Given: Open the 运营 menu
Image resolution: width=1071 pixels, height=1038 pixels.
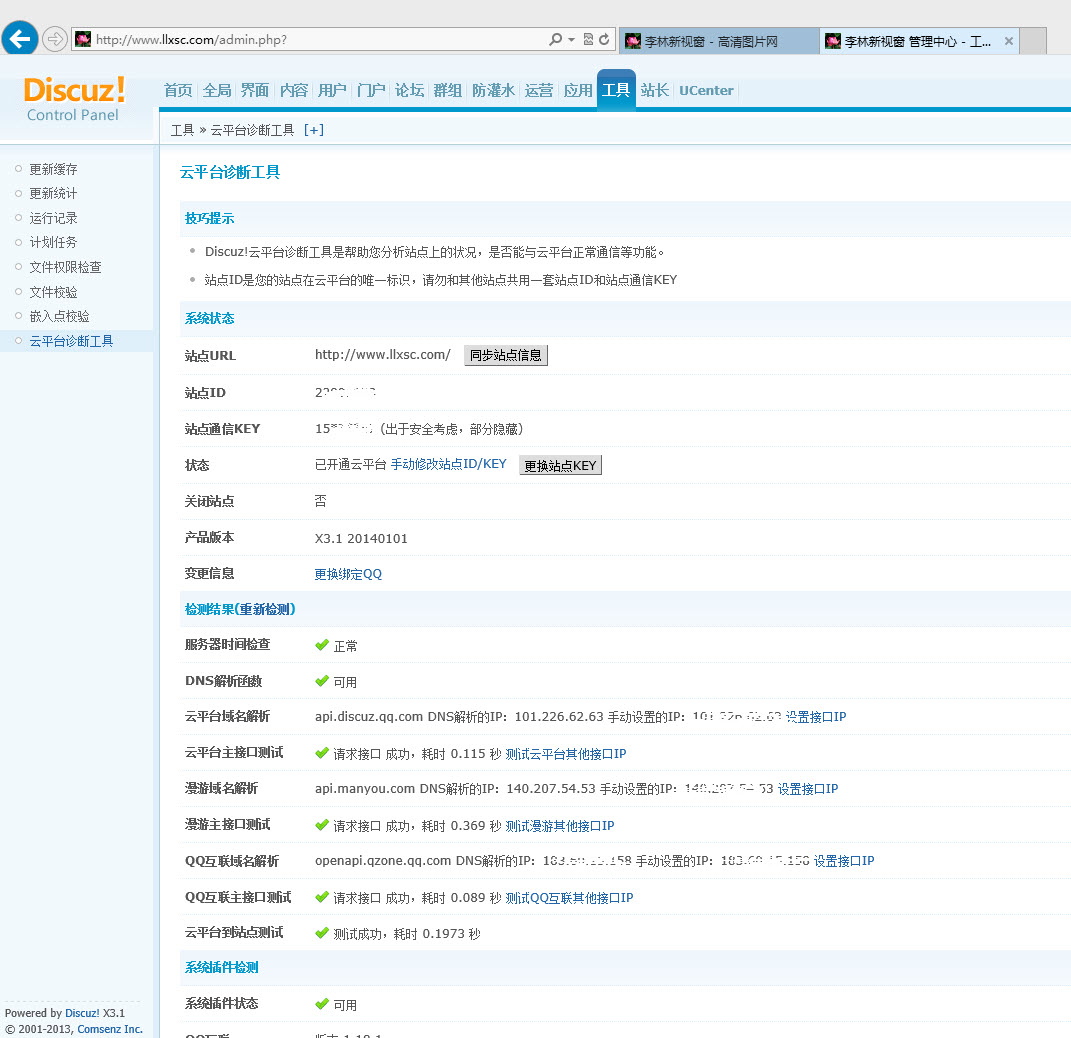Looking at the screenshot, I should [539, 90].
